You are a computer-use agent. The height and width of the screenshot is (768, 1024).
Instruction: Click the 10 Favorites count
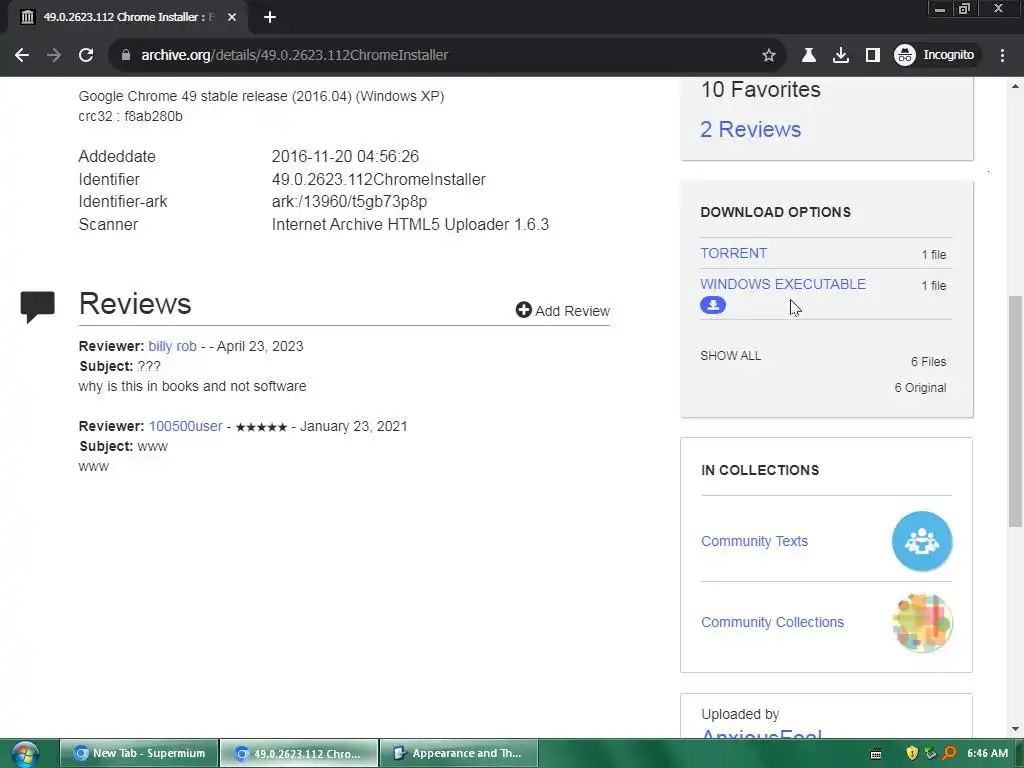click(760, 89)
